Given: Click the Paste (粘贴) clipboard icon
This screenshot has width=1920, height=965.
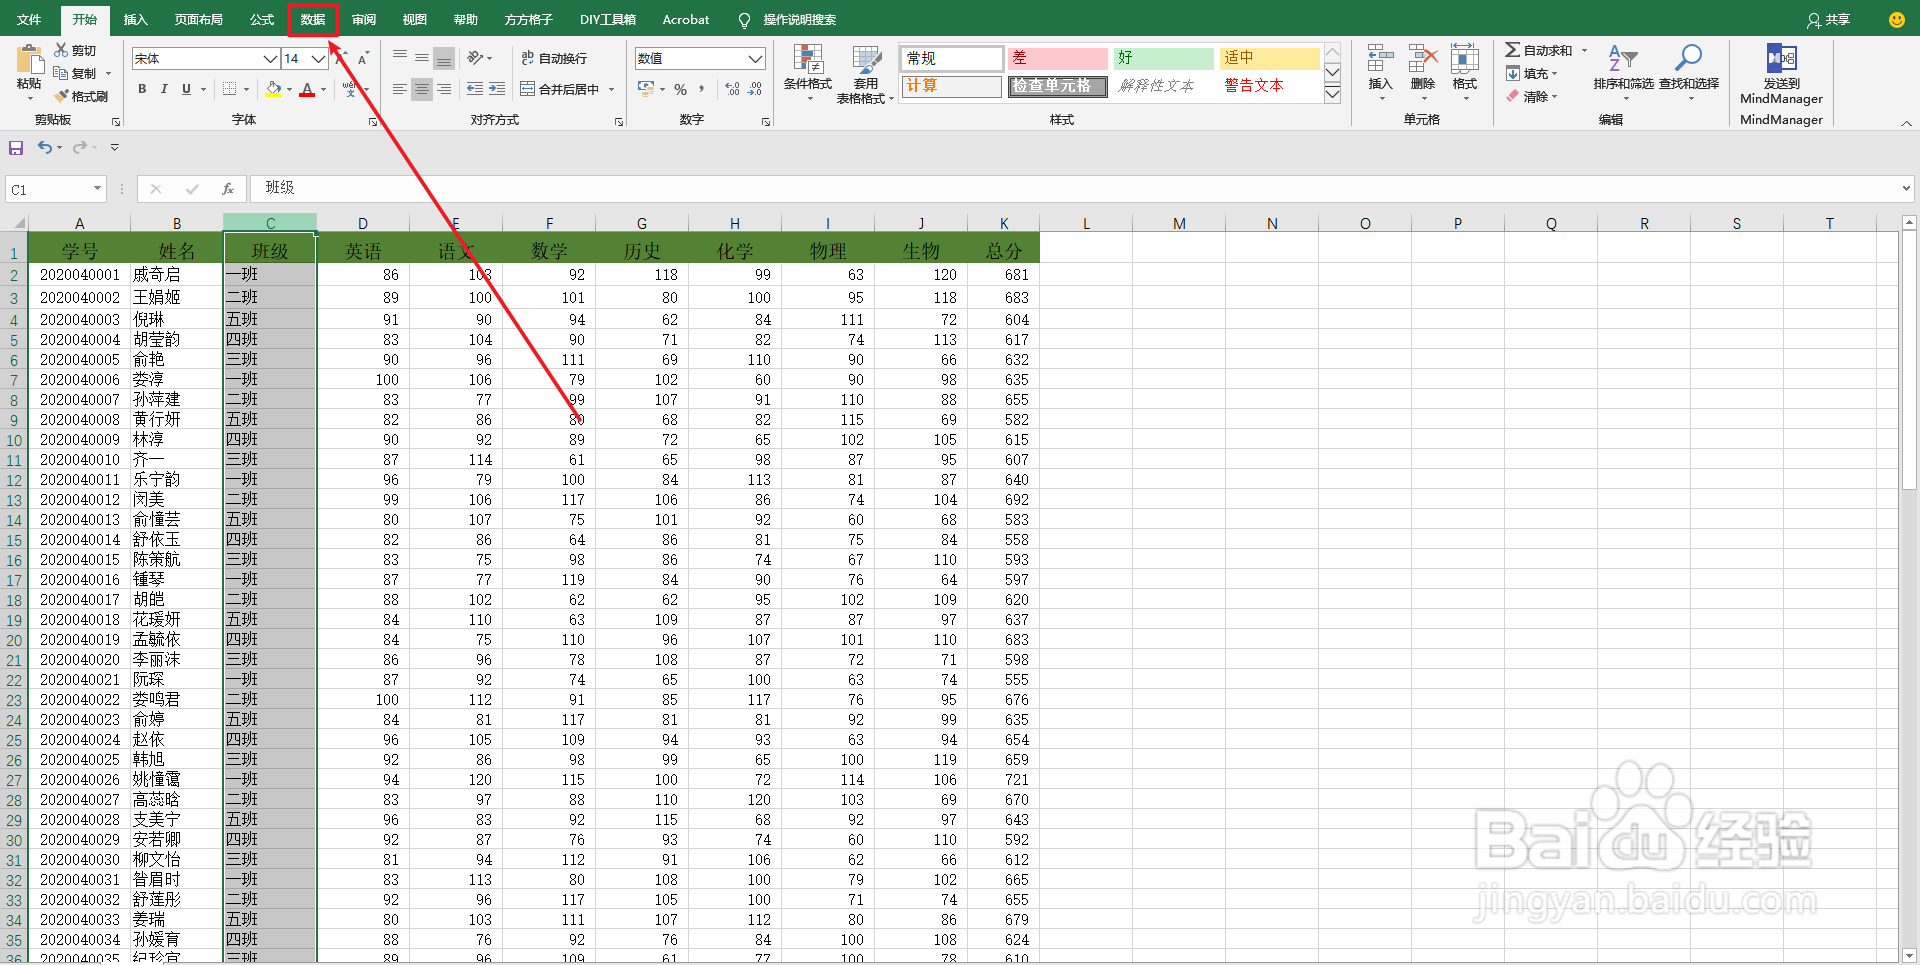Looking at the screenshot, I should (29, 60).
